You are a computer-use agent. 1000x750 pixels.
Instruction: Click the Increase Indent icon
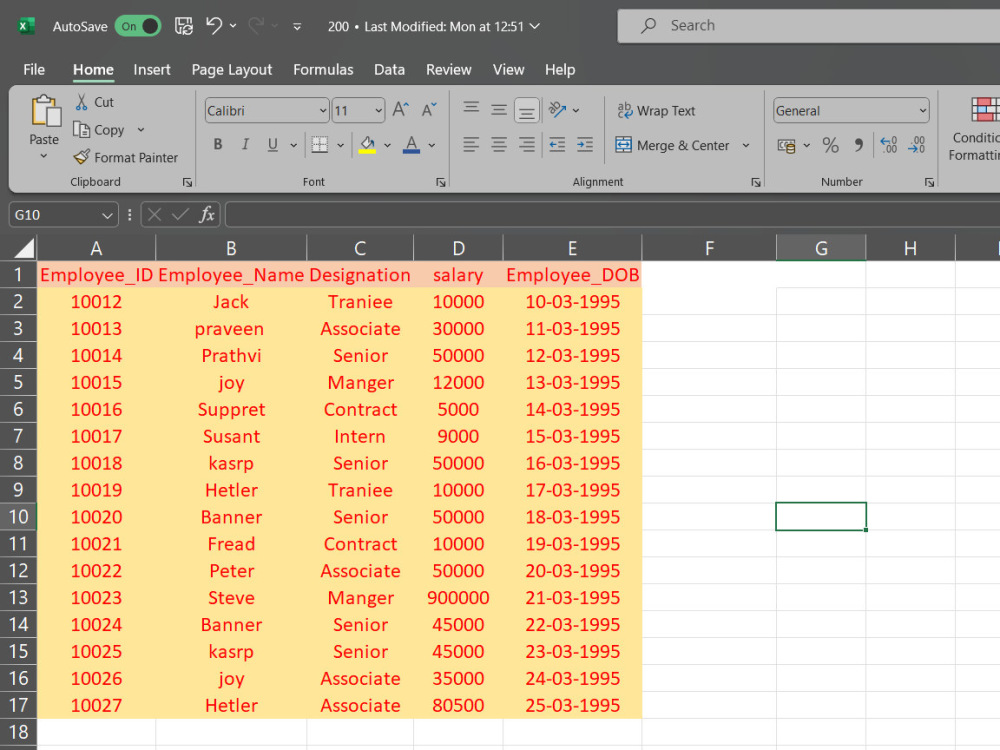(x=585, y=145)
